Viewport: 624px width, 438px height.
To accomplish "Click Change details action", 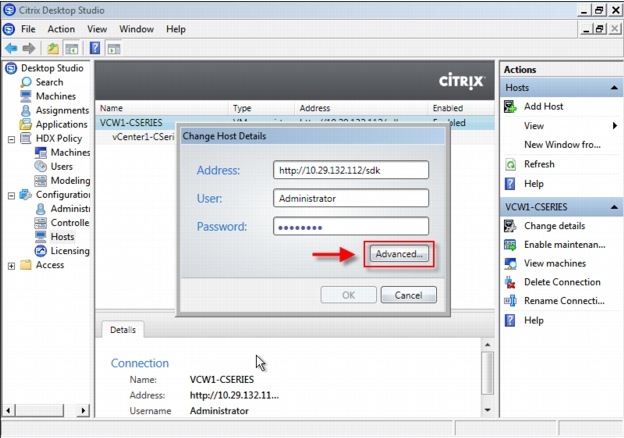I will click(554, 226).
